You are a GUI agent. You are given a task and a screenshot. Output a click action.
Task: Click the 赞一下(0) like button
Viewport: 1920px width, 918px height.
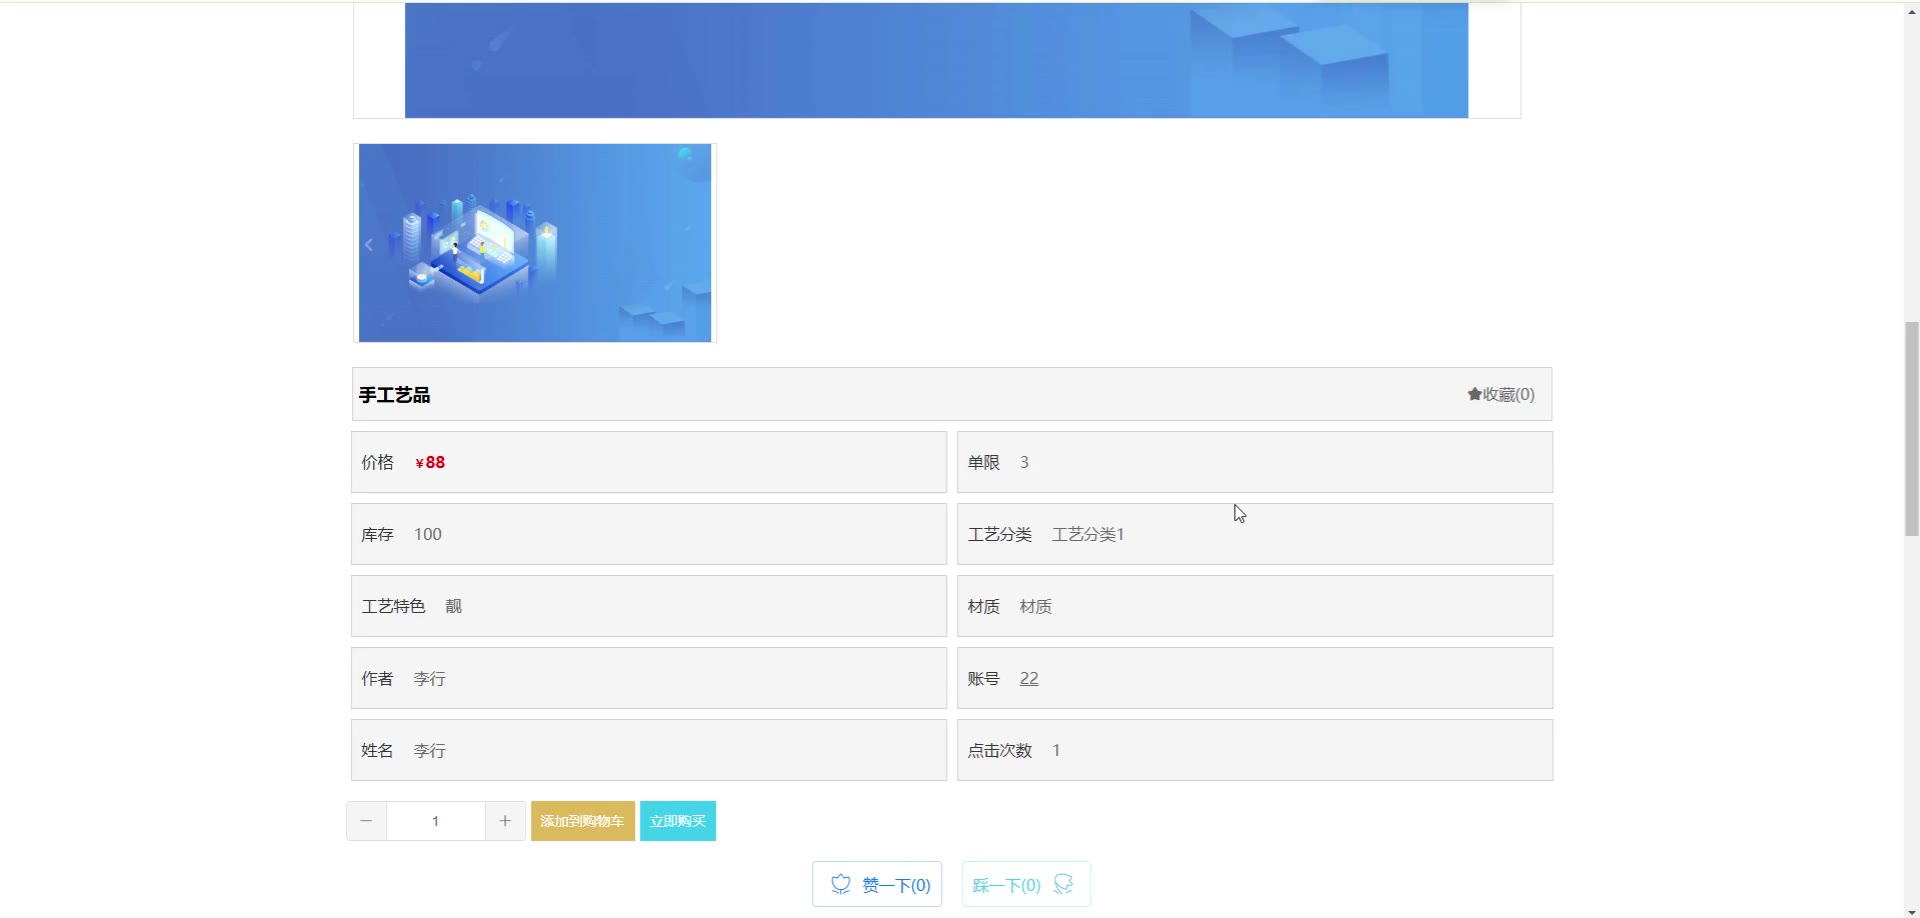[x=877, y=884]
